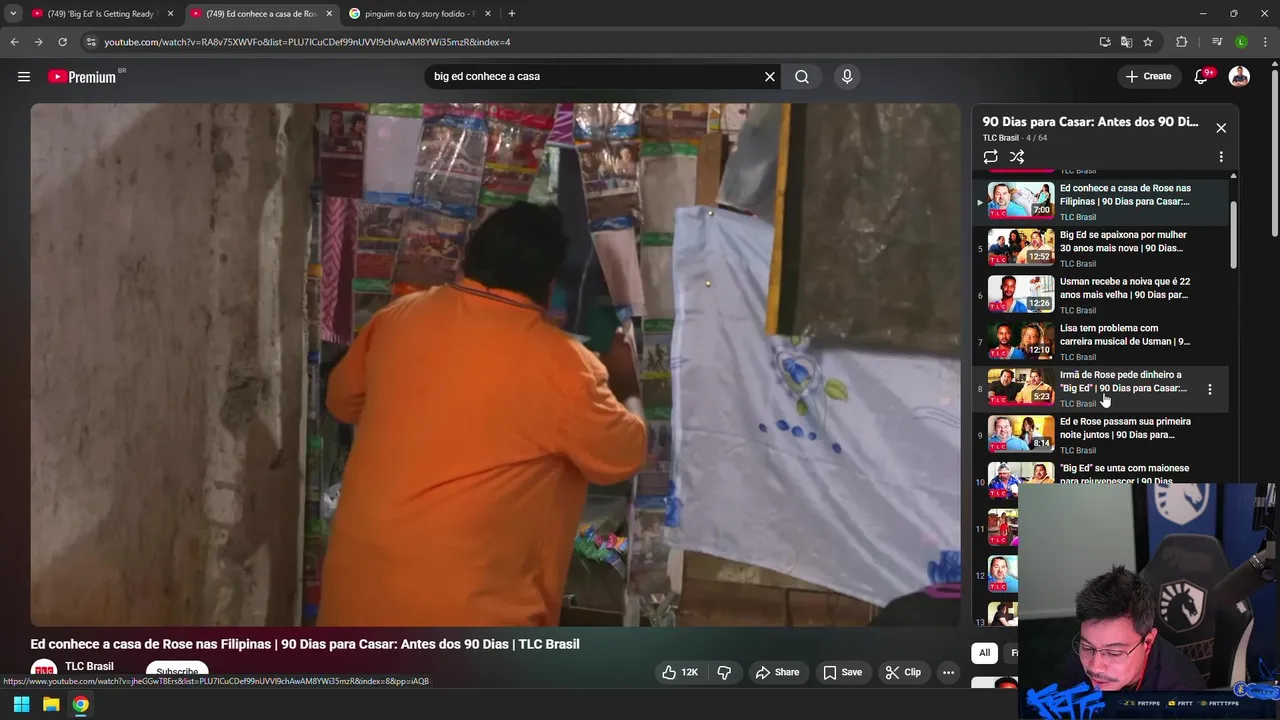Image resolution: width=1280 pixels, height=720 pixels.
Task: Go forward in browser history
Action: 38,42
